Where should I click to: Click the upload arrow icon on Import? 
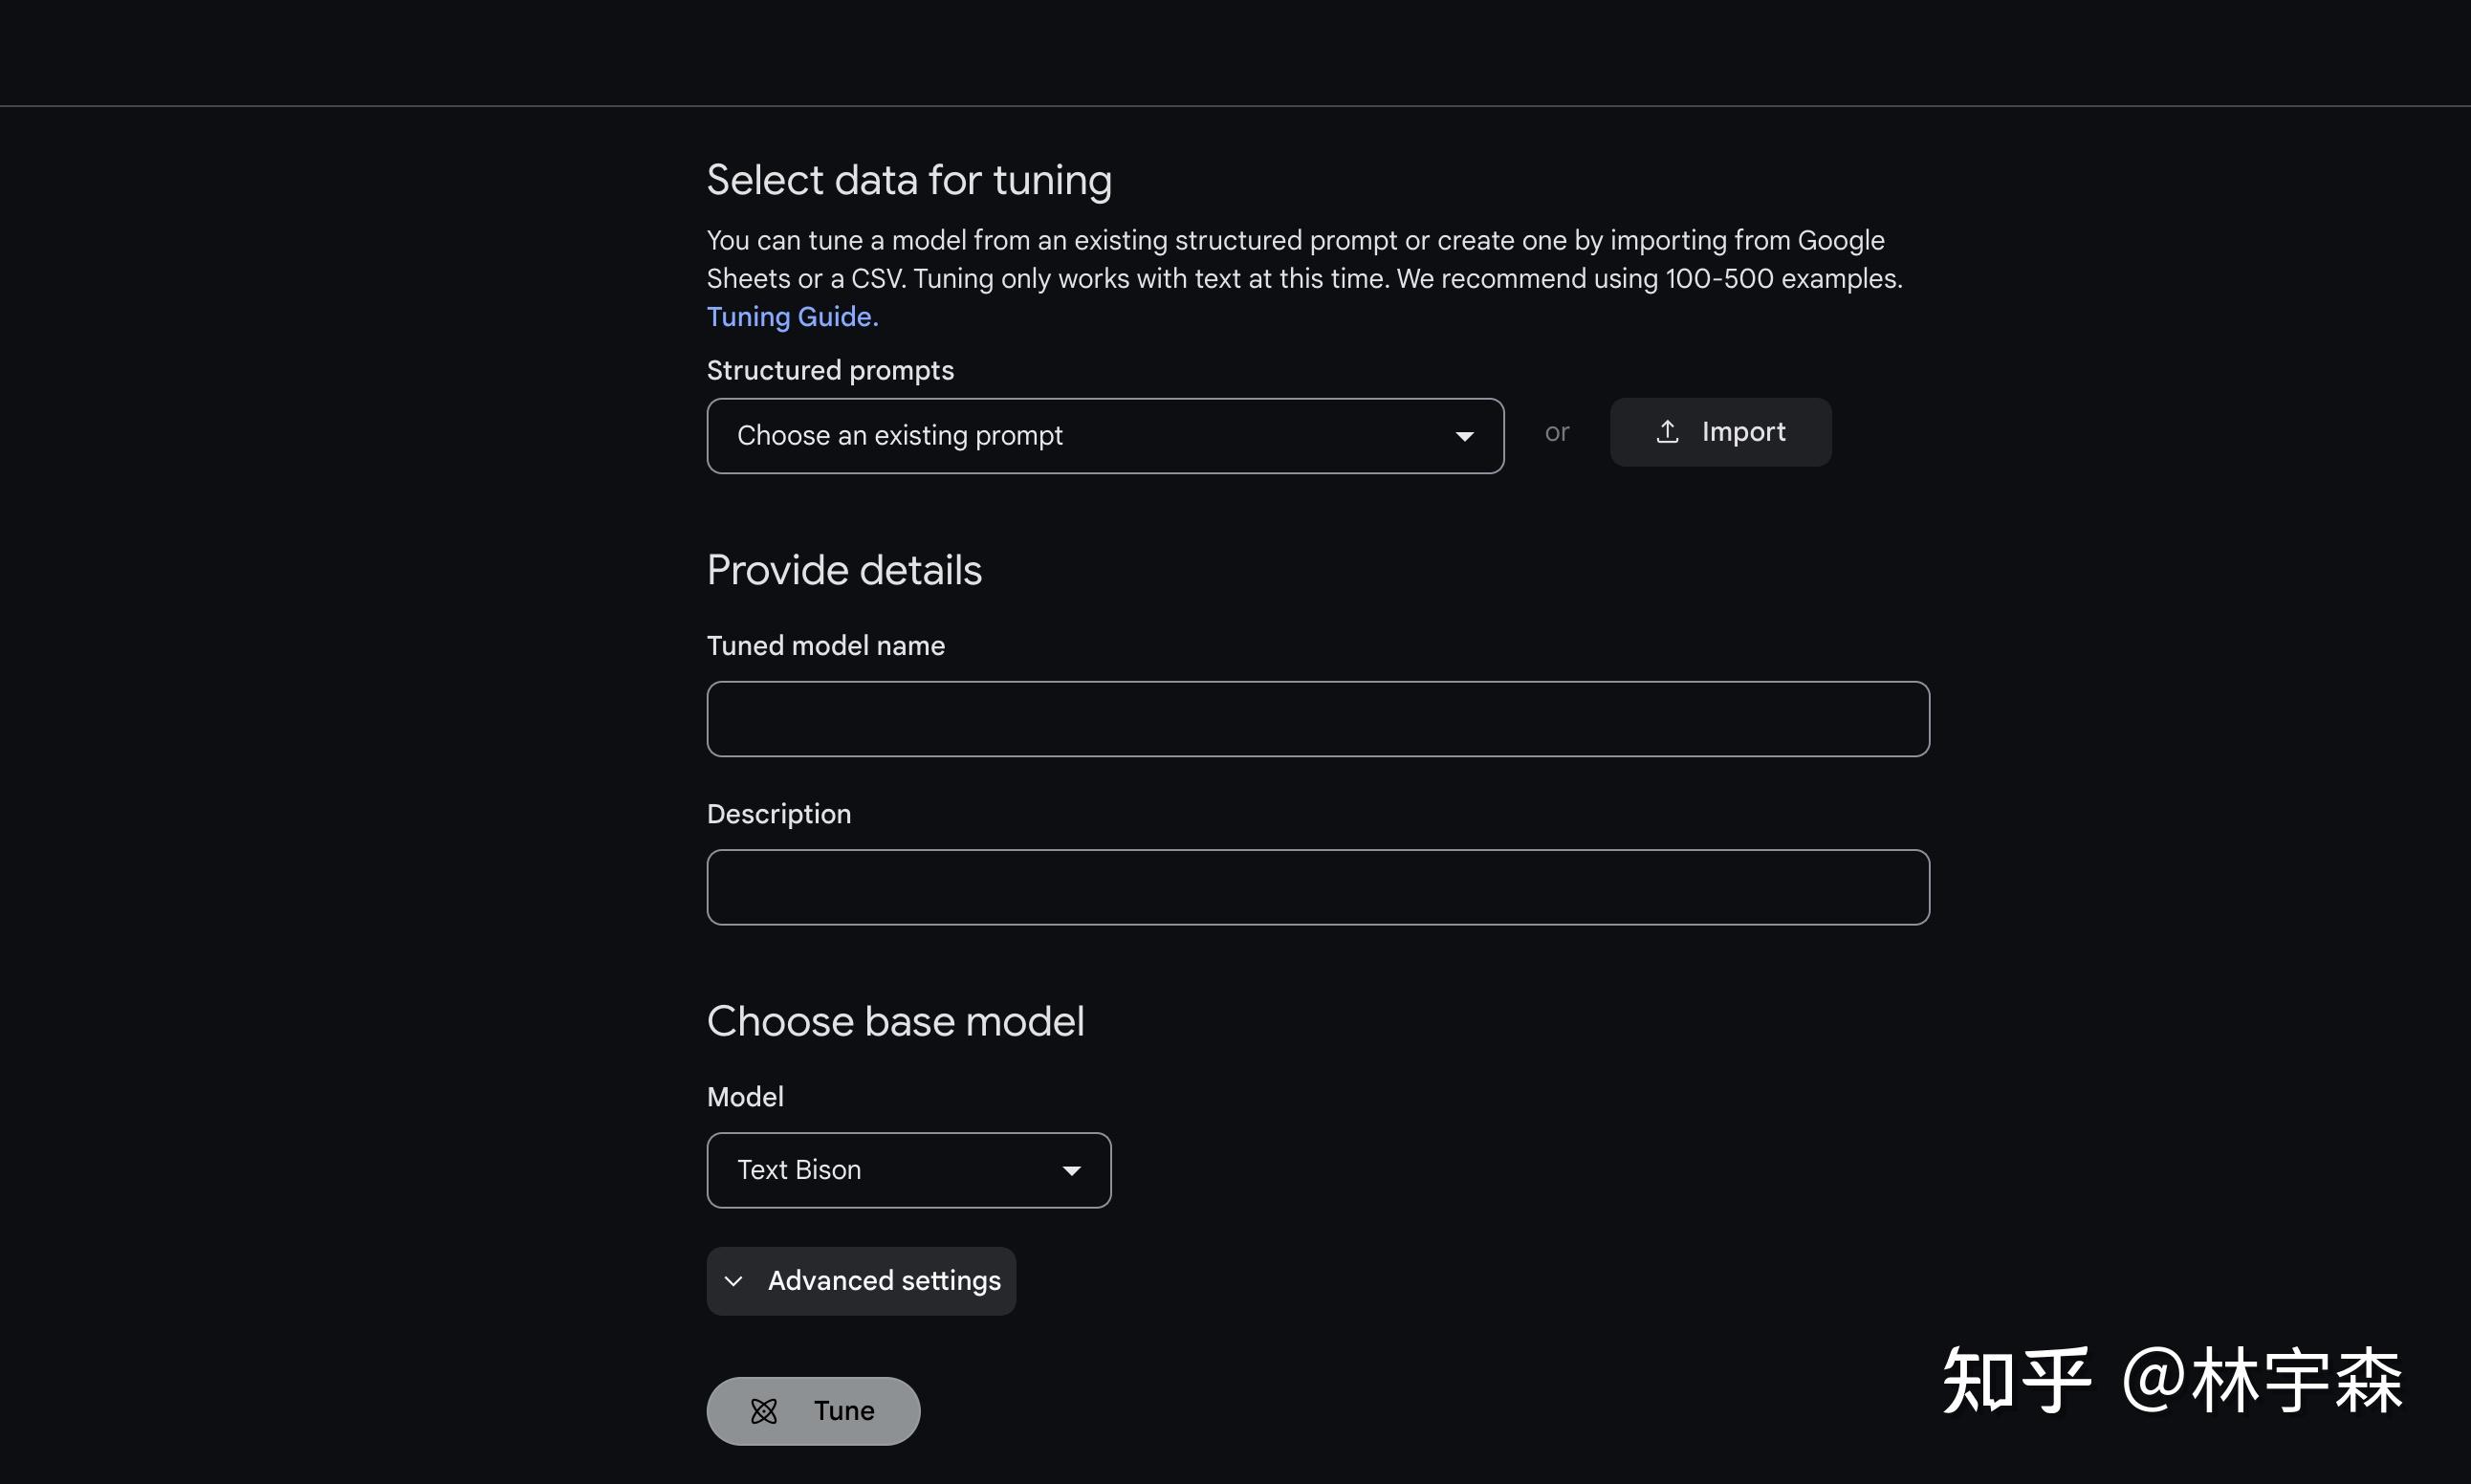click(1667, 432)
